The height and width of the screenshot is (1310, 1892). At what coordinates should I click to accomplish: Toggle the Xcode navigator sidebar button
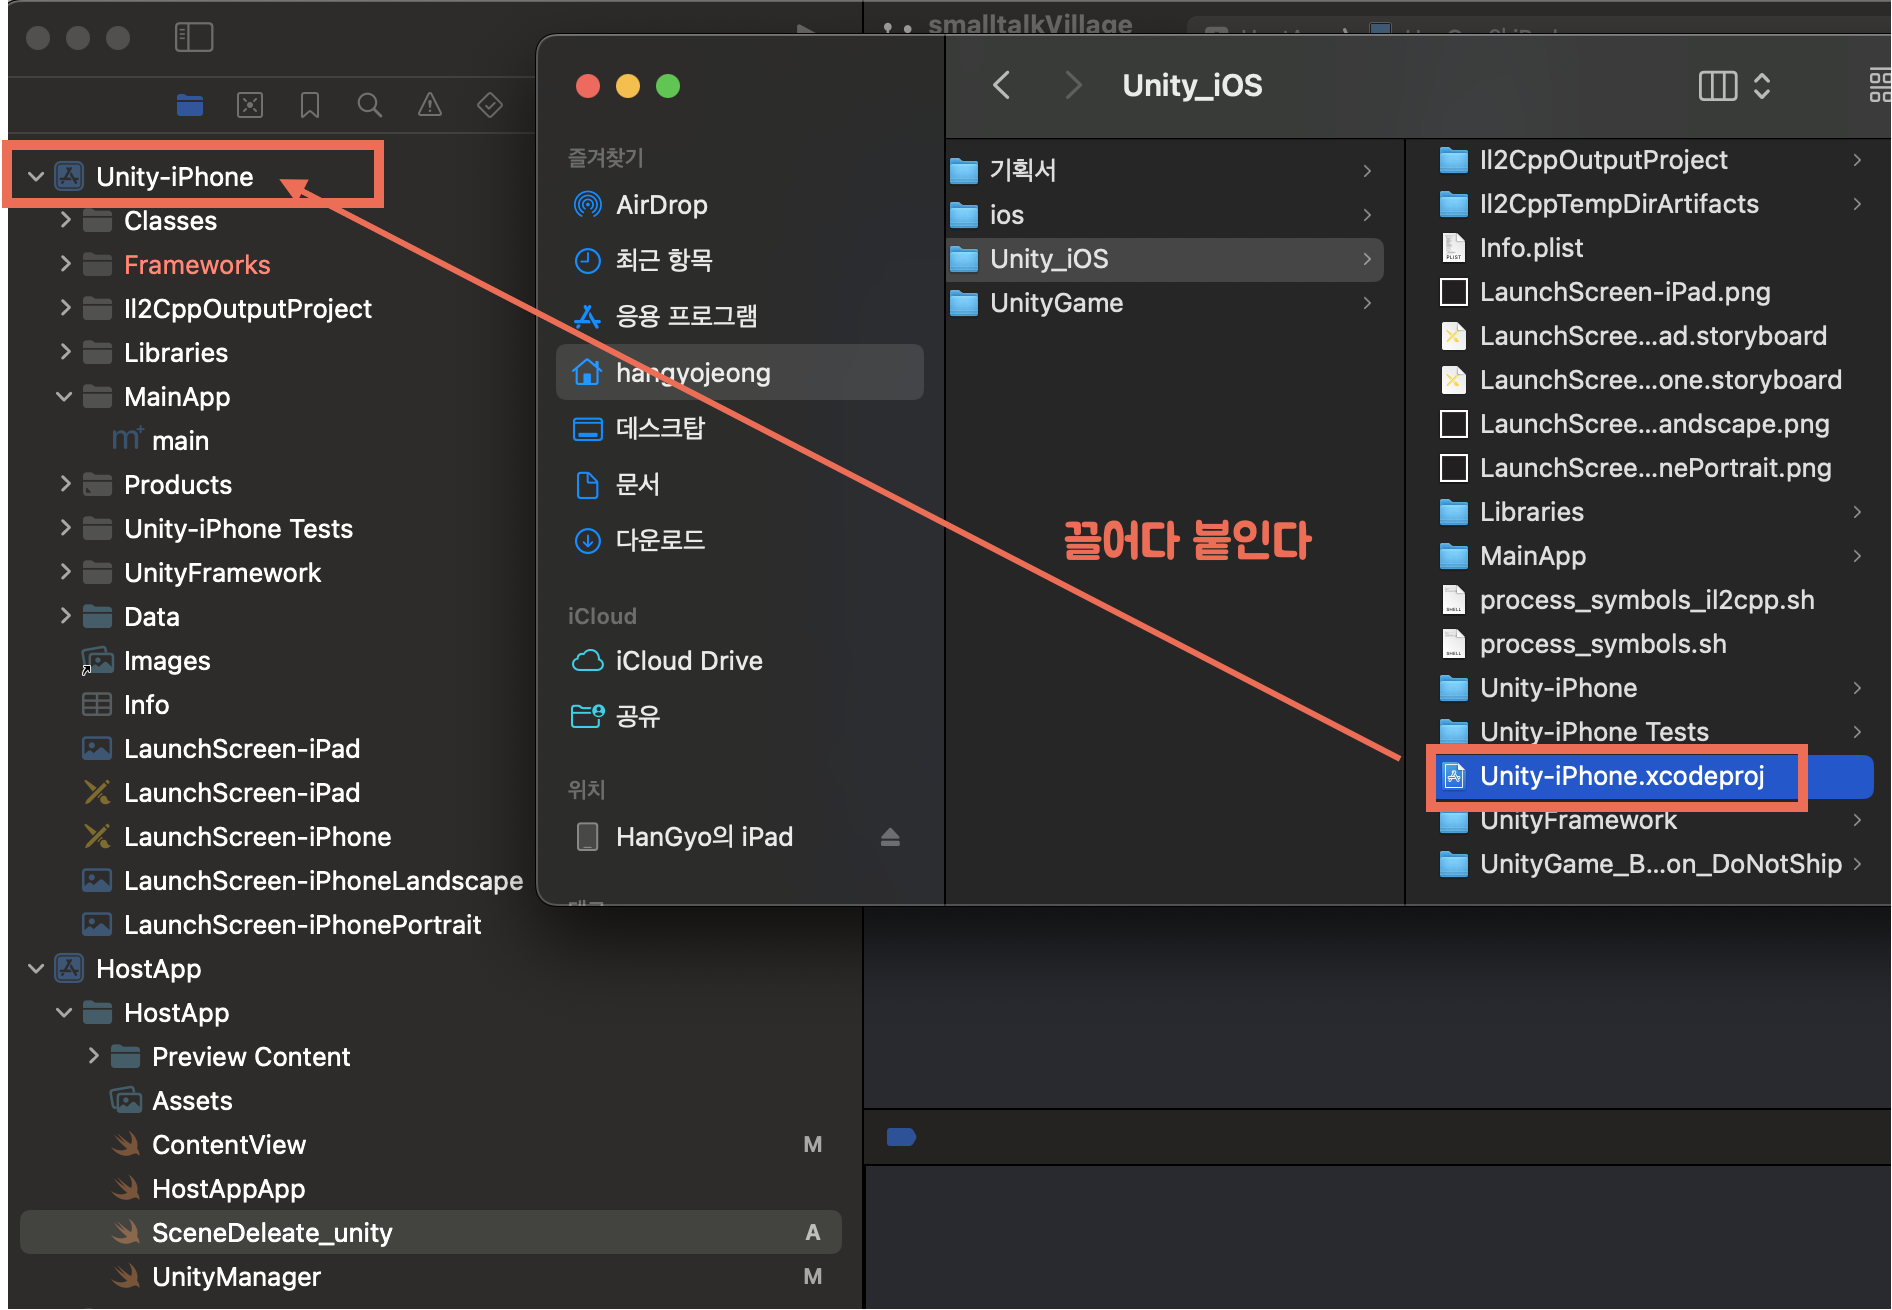coord(194,38)
